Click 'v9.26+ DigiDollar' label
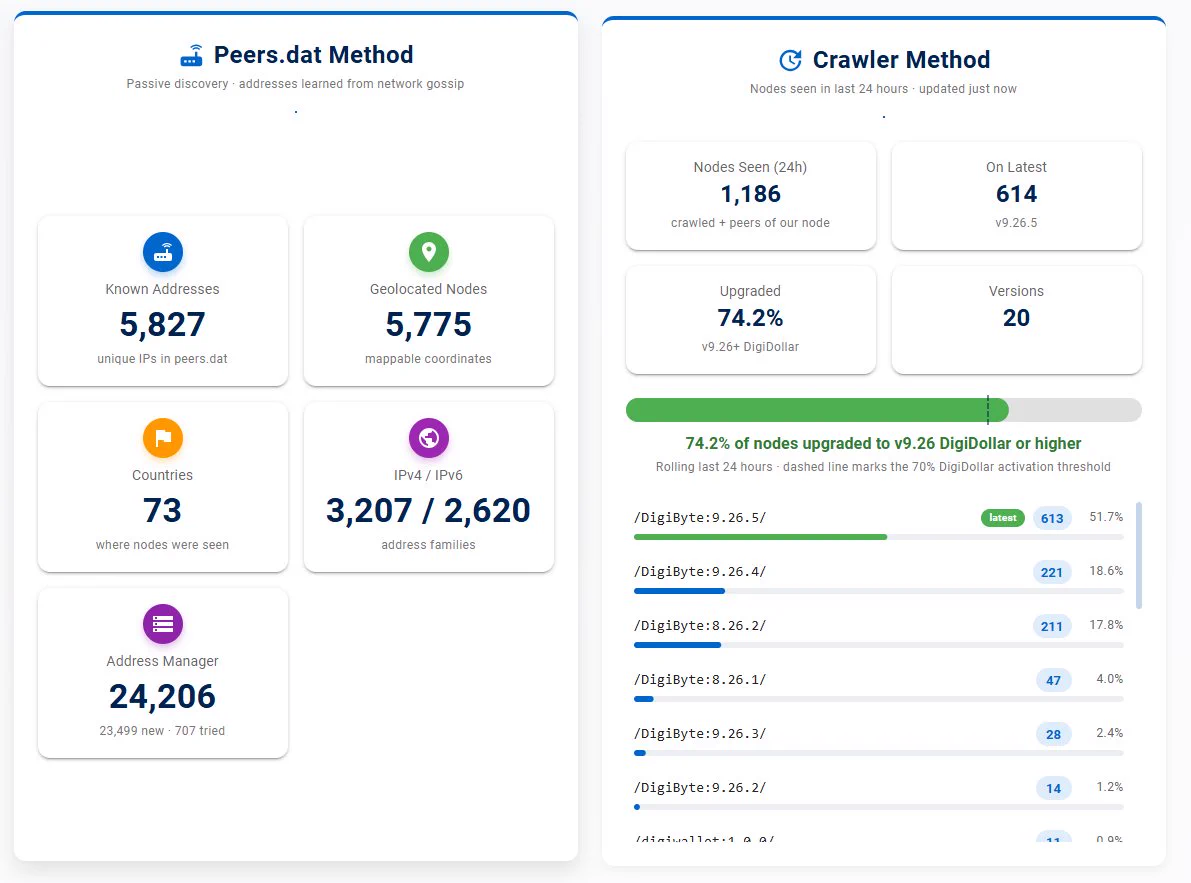 point(750,346)
